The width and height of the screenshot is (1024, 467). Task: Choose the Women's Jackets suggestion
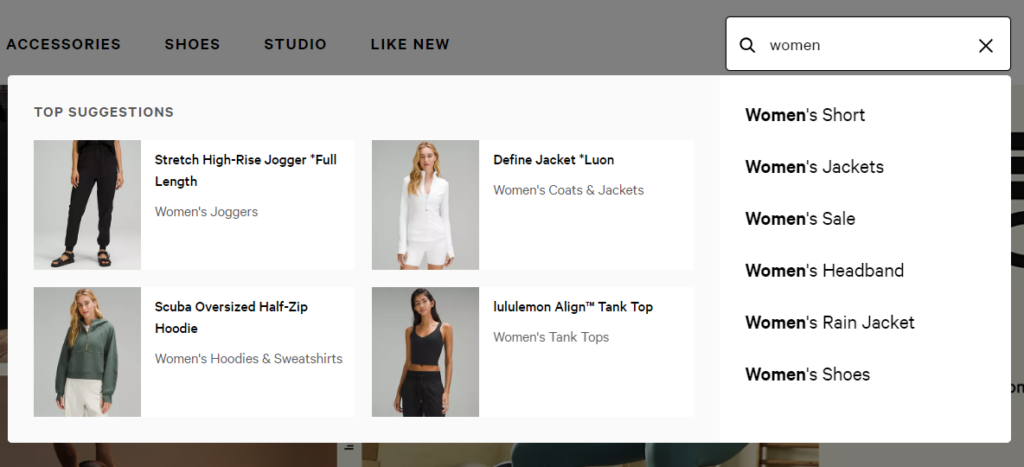click(x=814, y=167)
